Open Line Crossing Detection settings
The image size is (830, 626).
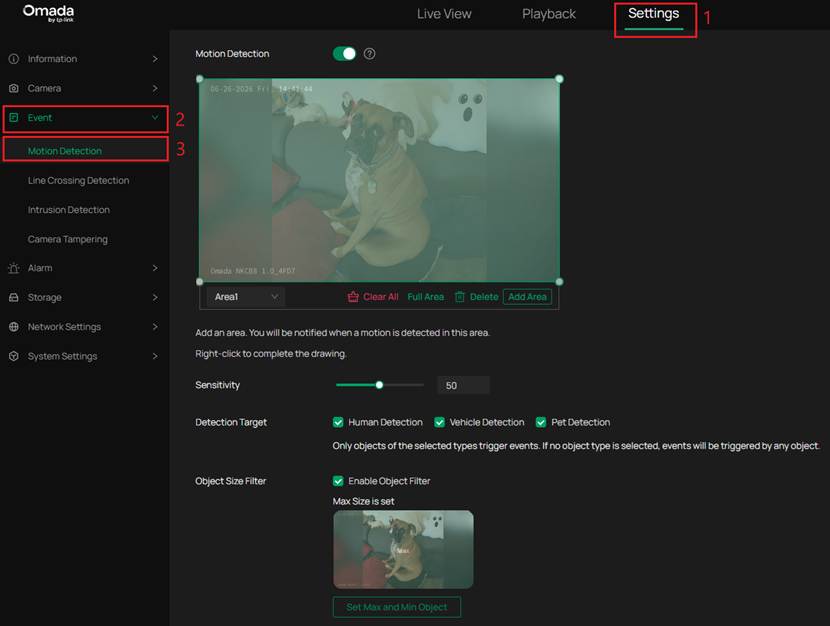point(78,180)
